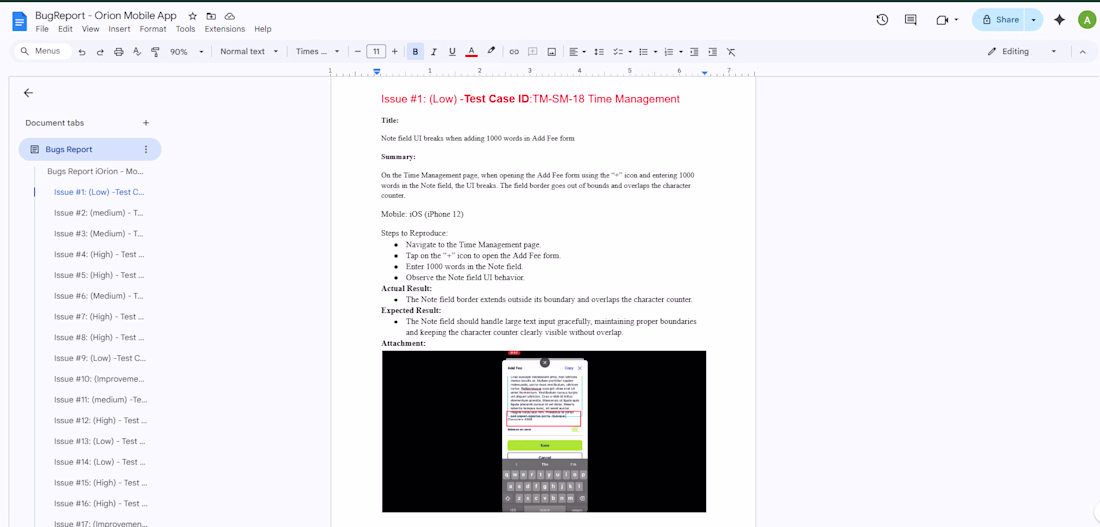Open the Edit menu
Viewport: 1100px width, 527px height.
(65, 29)
